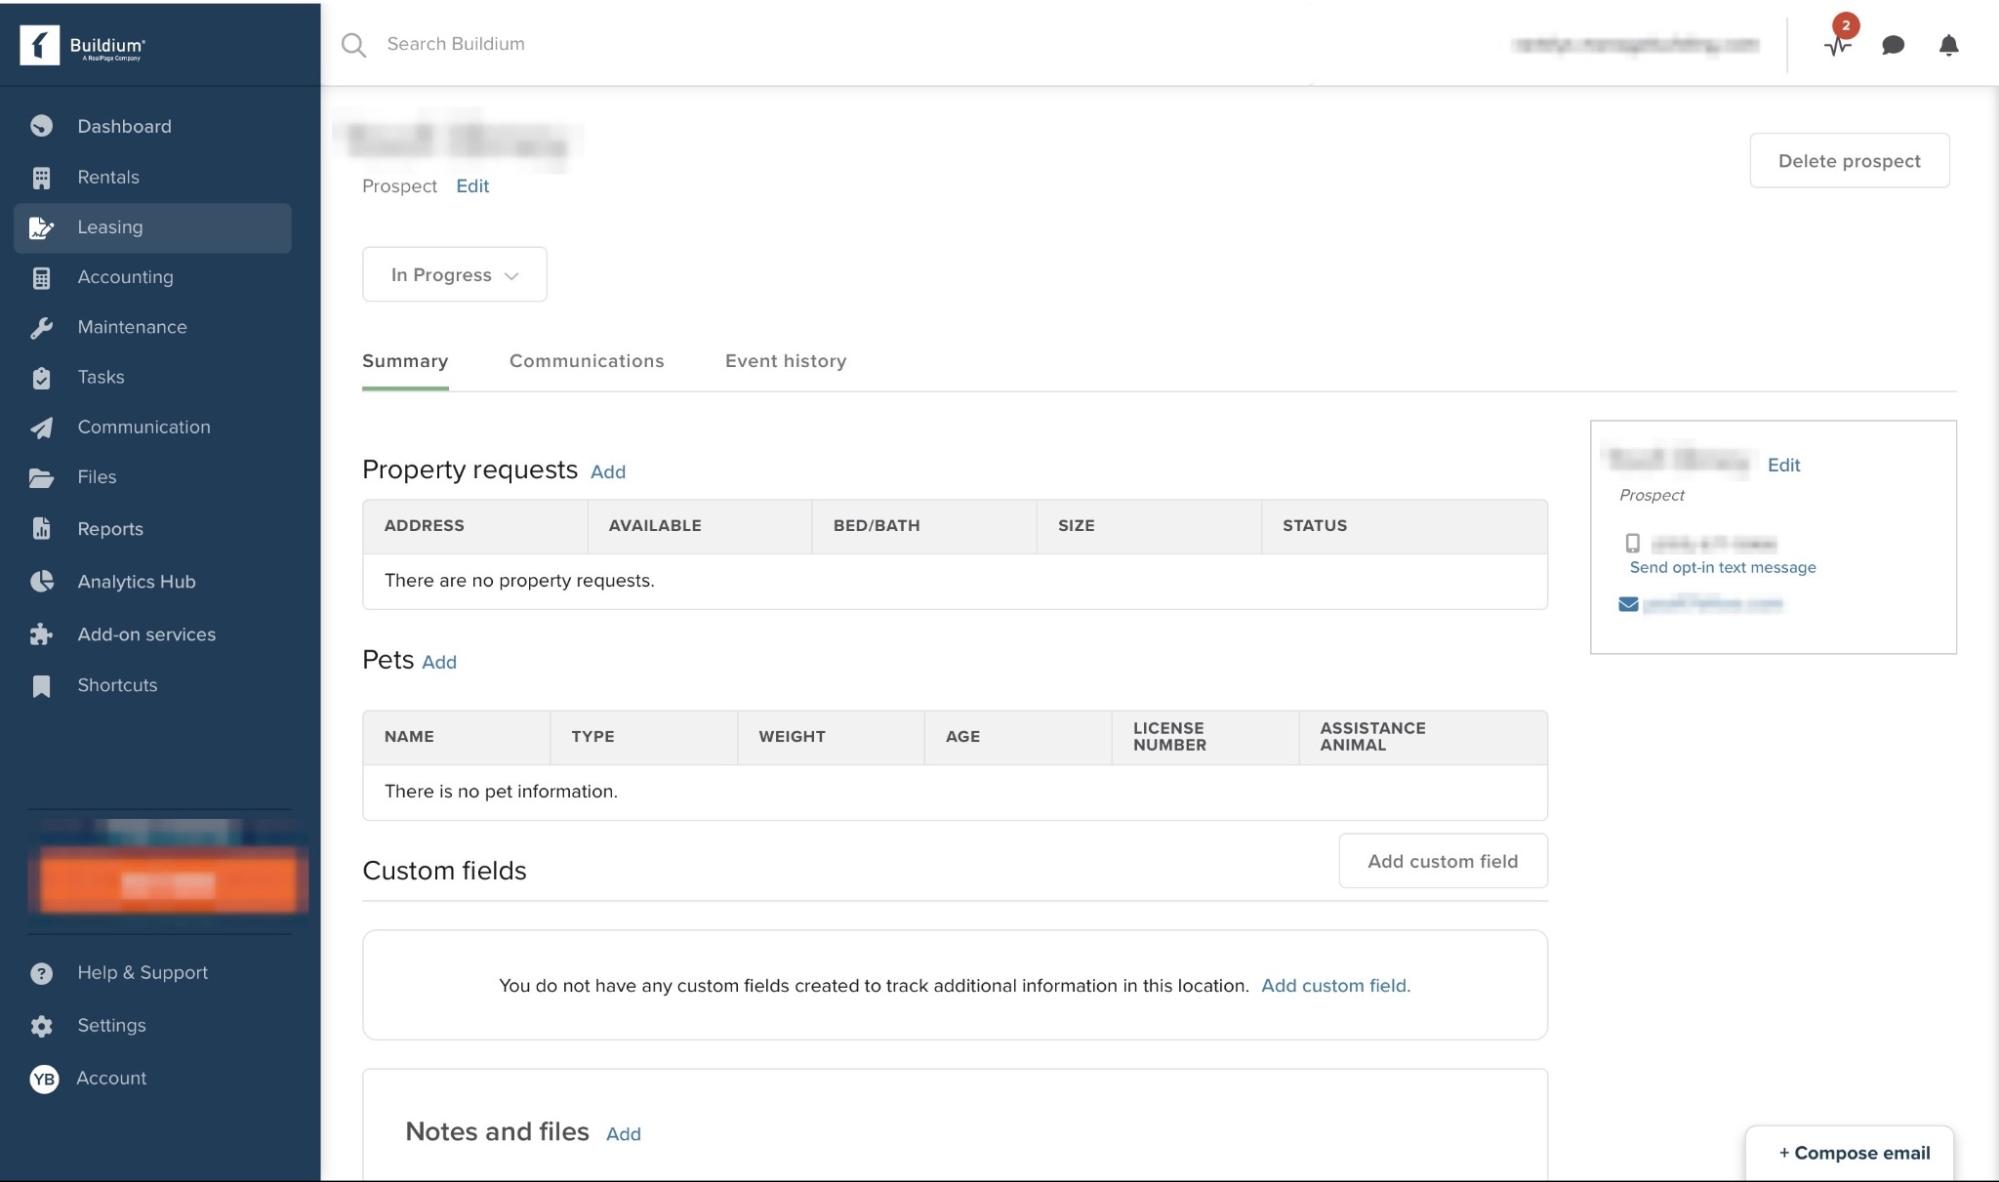Select the Leasing sidebar icon
This screenshot has height=1182, width=1999.
click(x=41, y=227)
